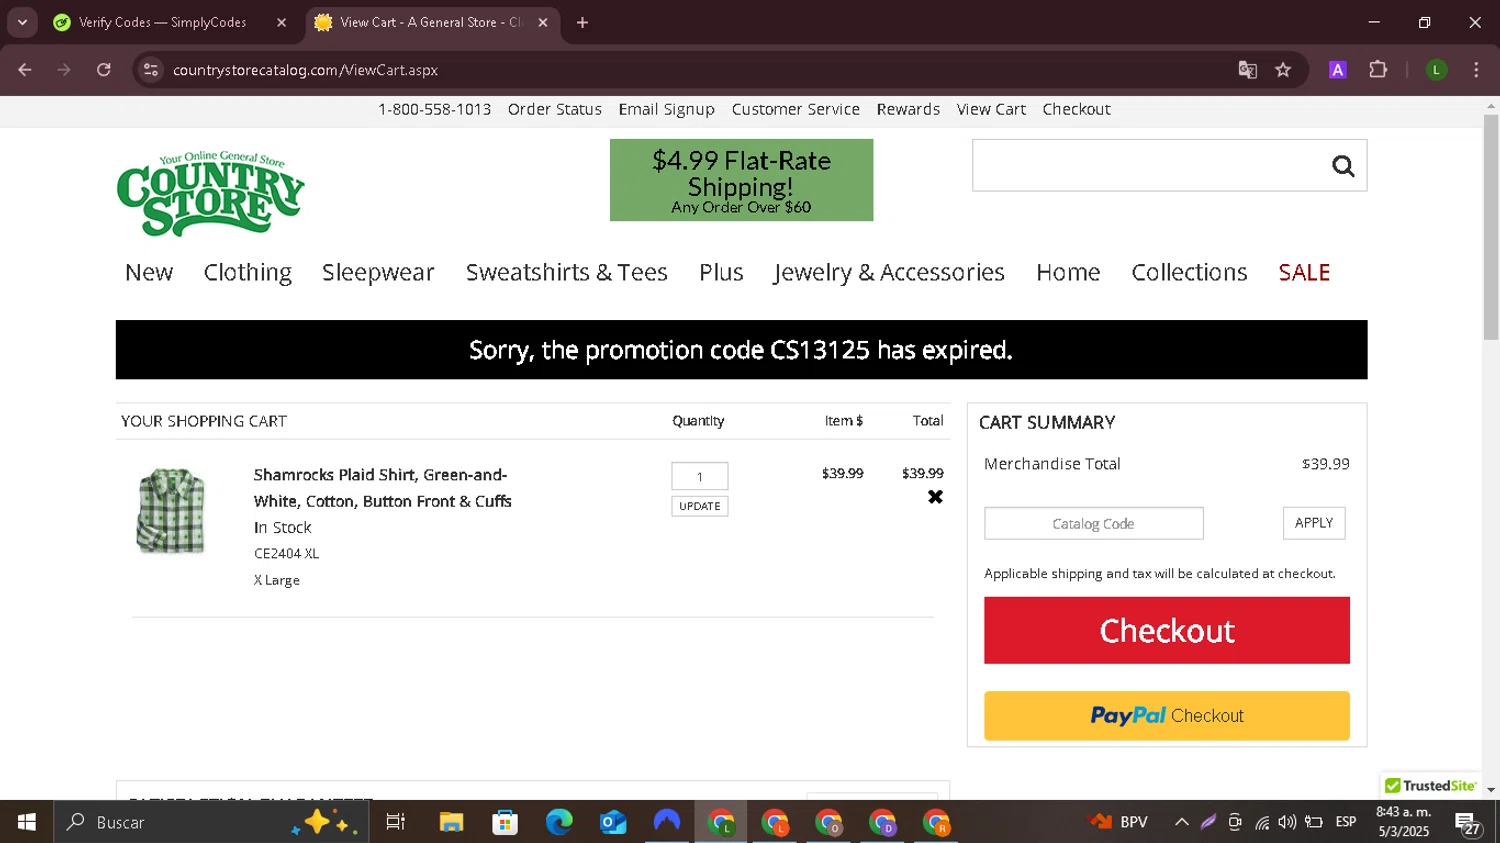Go back with the browser arrow
1500x843 pixels.
coord(25,70)
